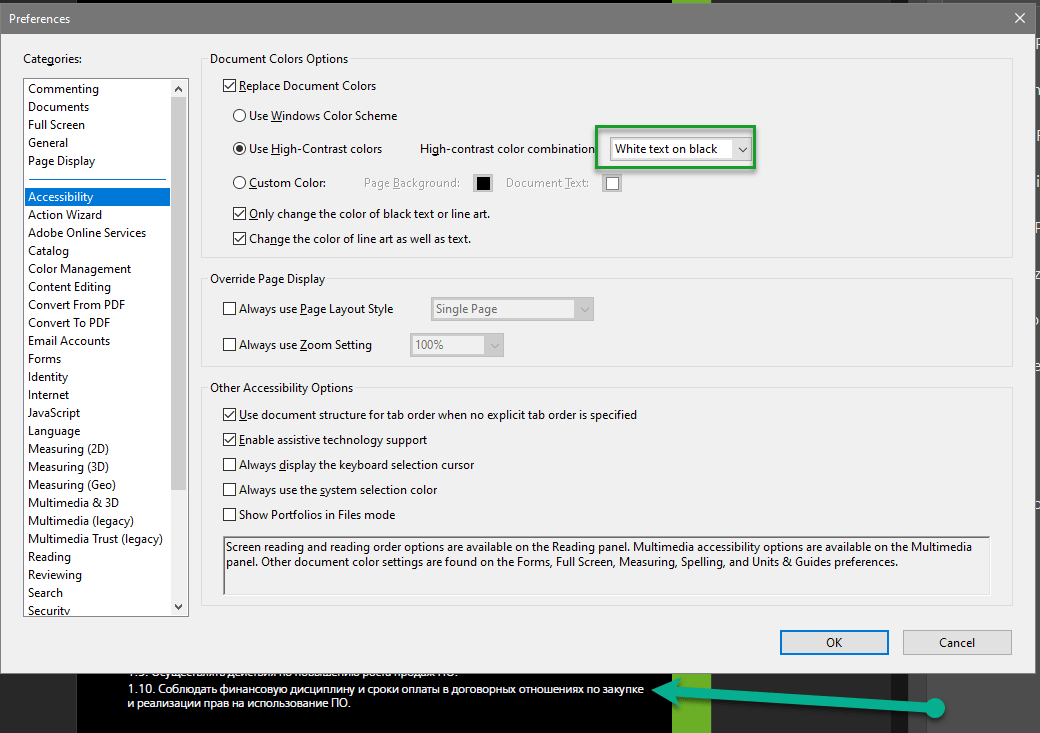The width and height of the screenshot is (1040, 733).
Task: Check 'Always use Zoom Setting'
Action: [x=229, y=344]
